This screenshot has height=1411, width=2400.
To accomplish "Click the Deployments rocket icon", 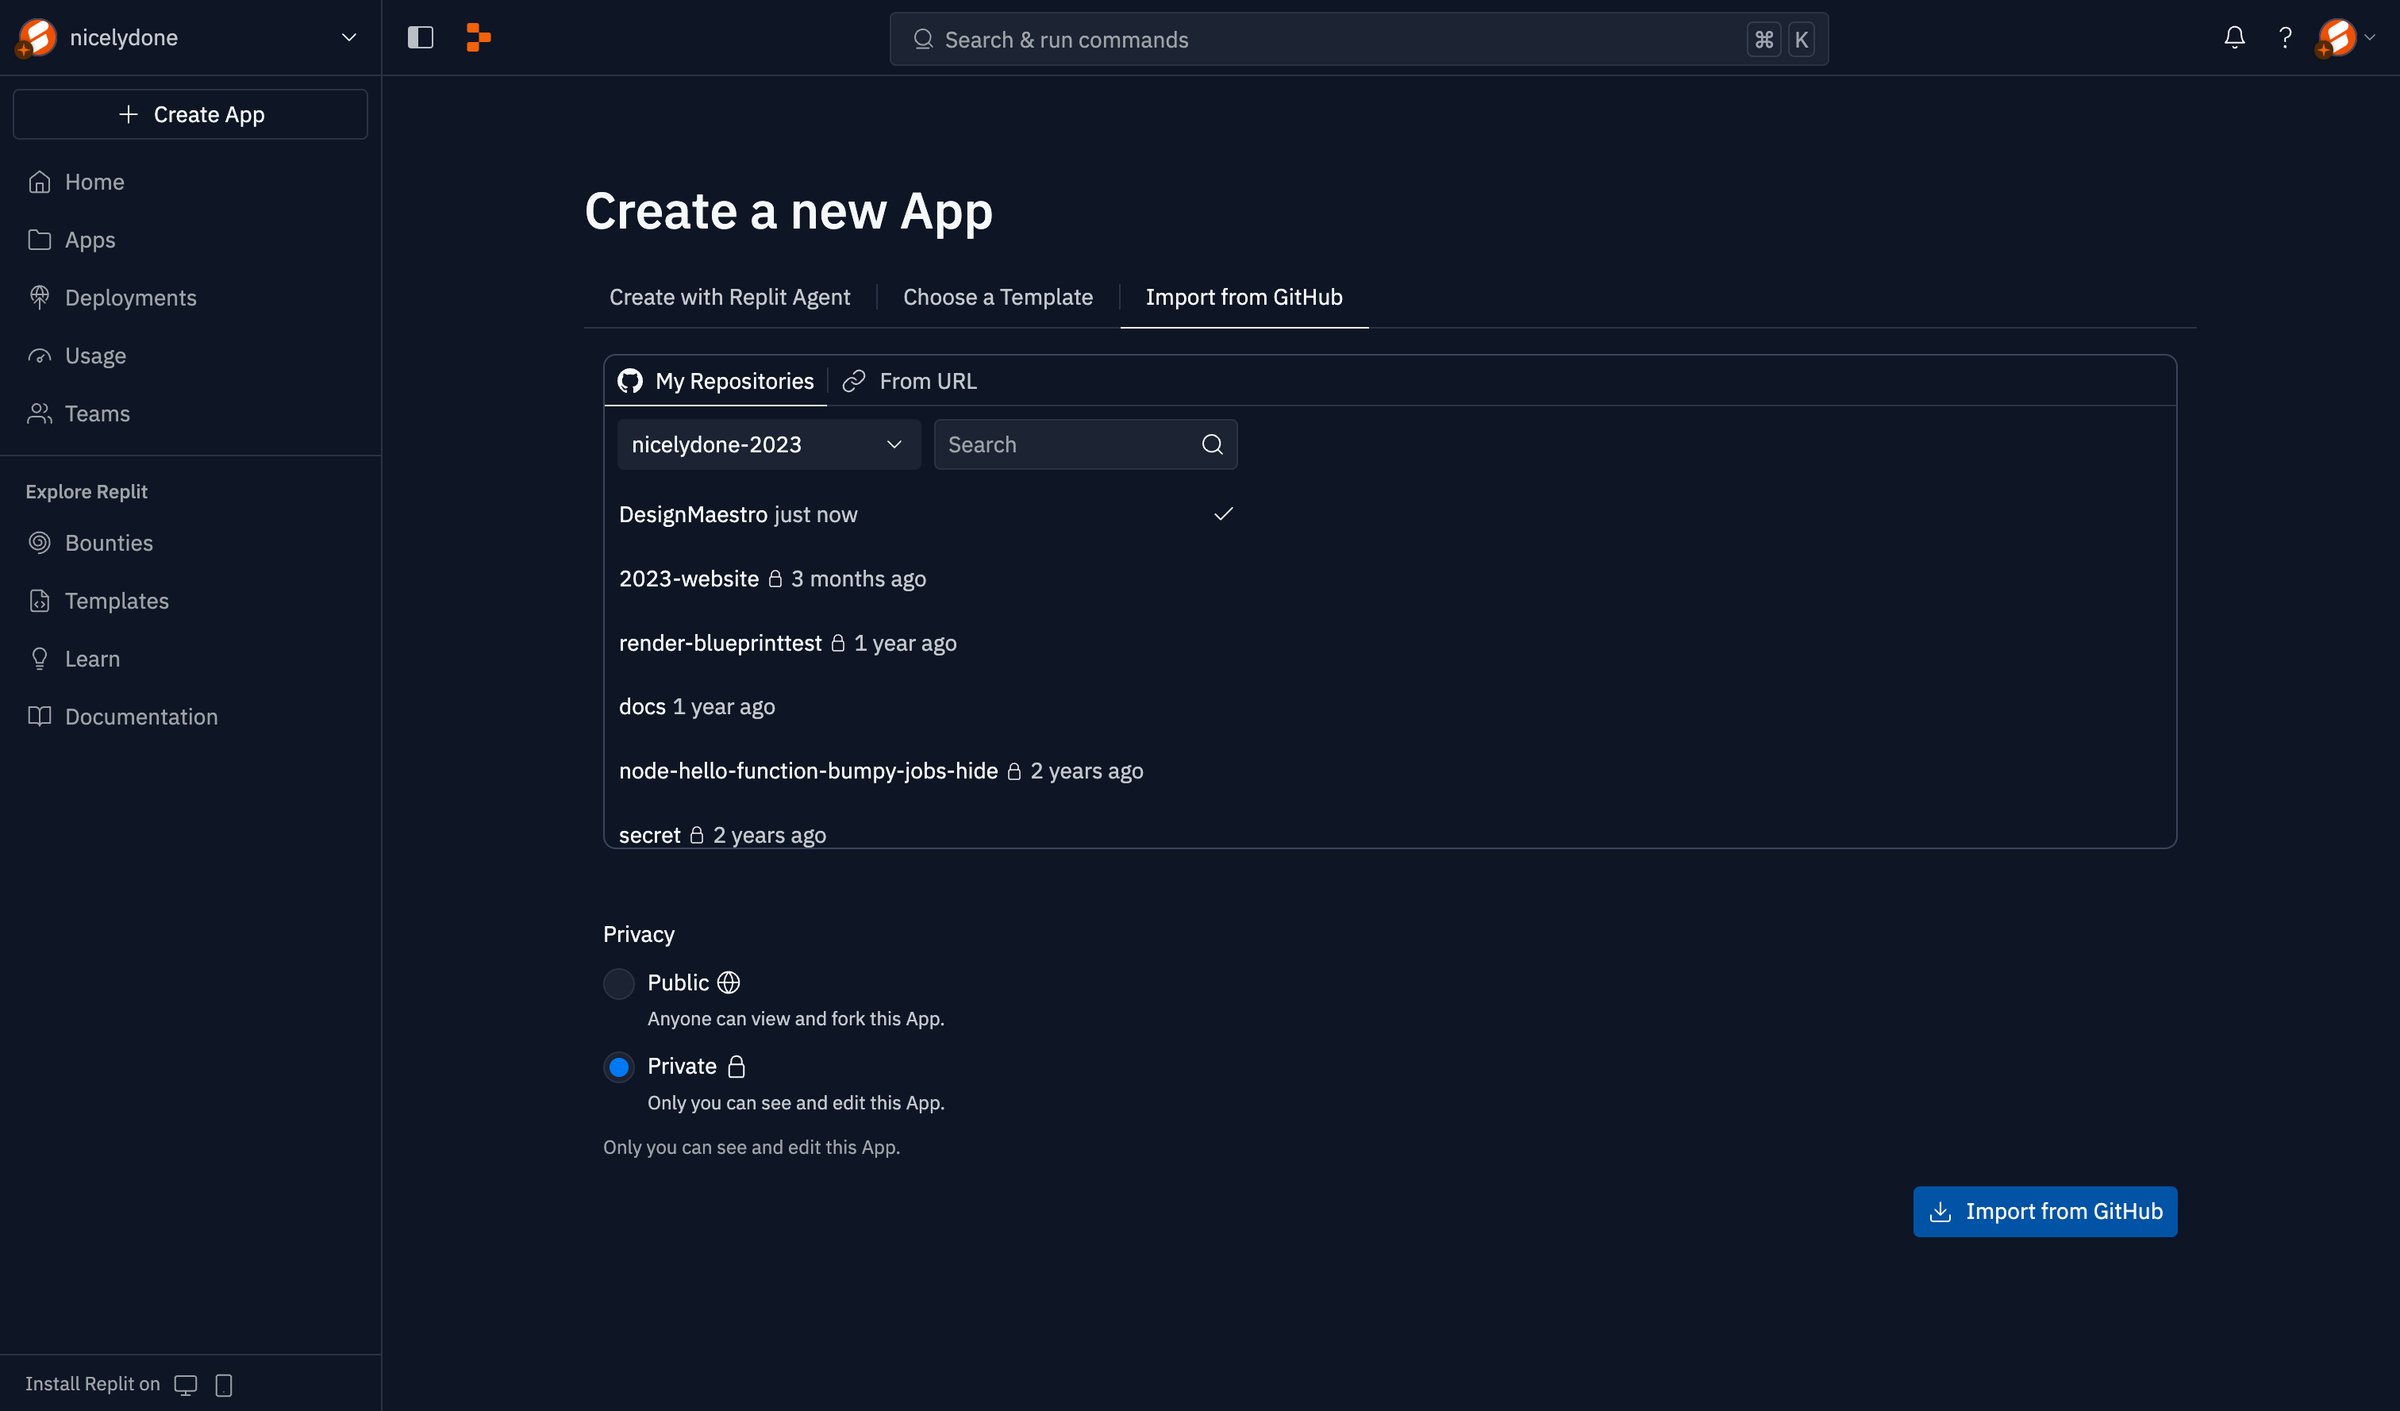I will (x=39, y=298).
